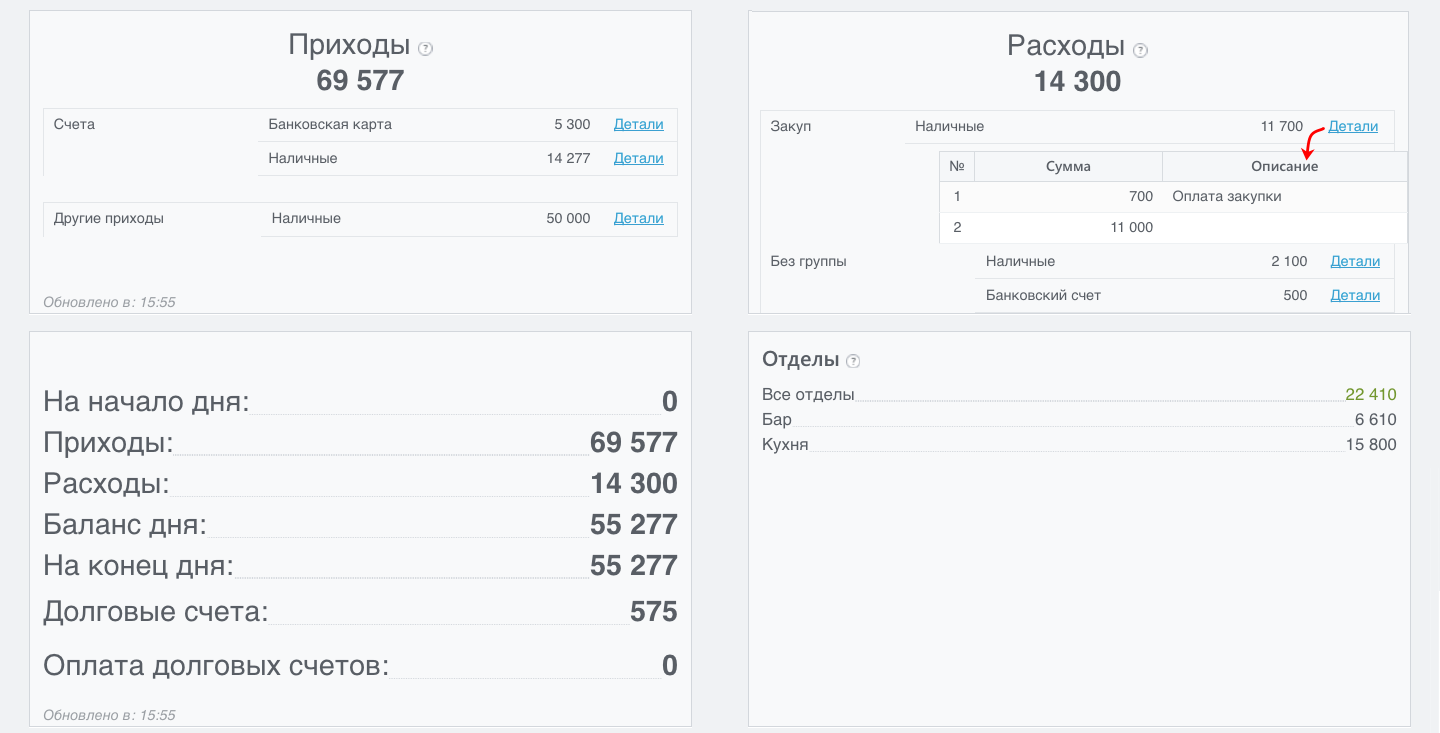The width and height of the screenshot is (1440, 733).
Task: Select the Оплата закупки description cell
Action: (x=1284, y=197)
